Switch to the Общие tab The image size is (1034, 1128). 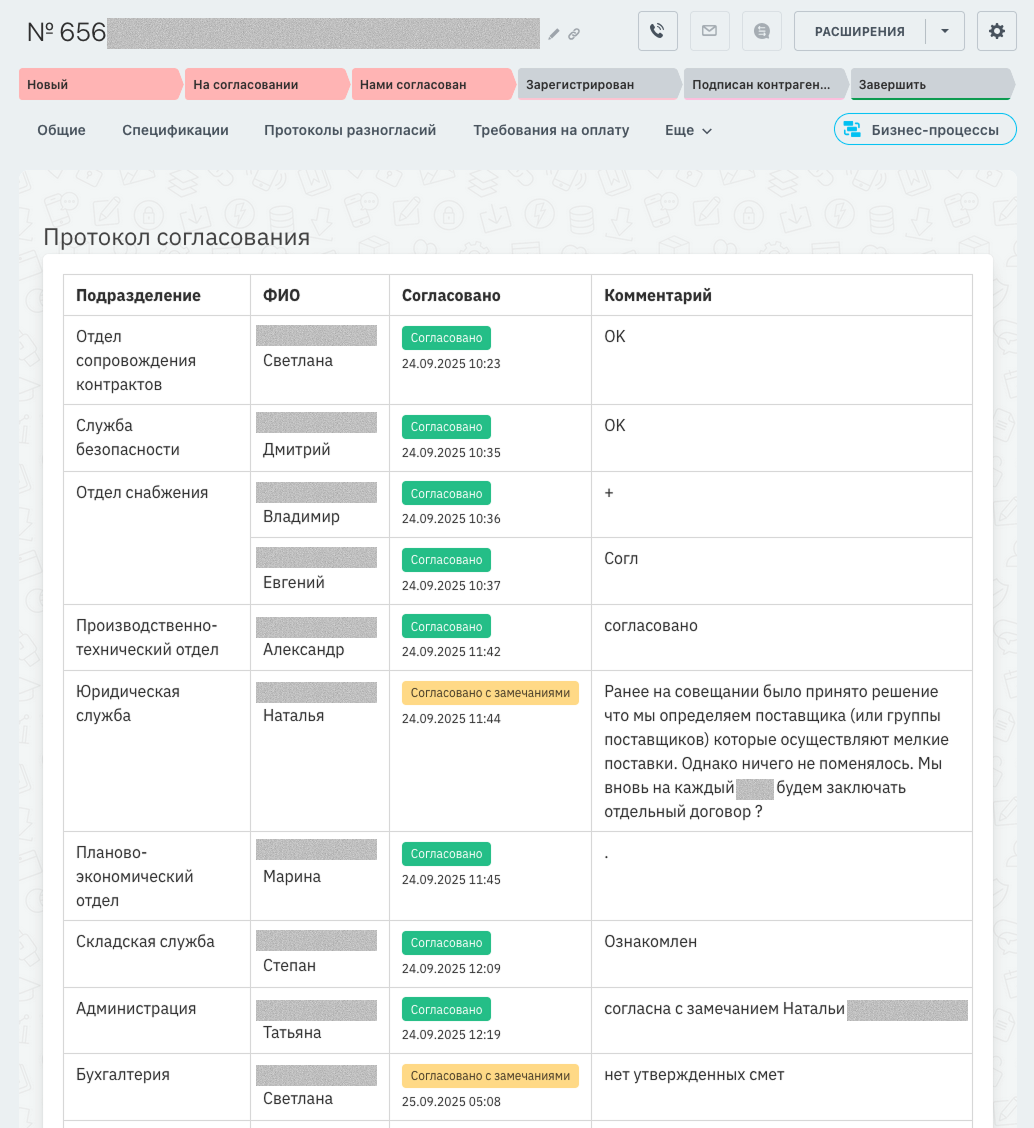click(x=61, y=130)
